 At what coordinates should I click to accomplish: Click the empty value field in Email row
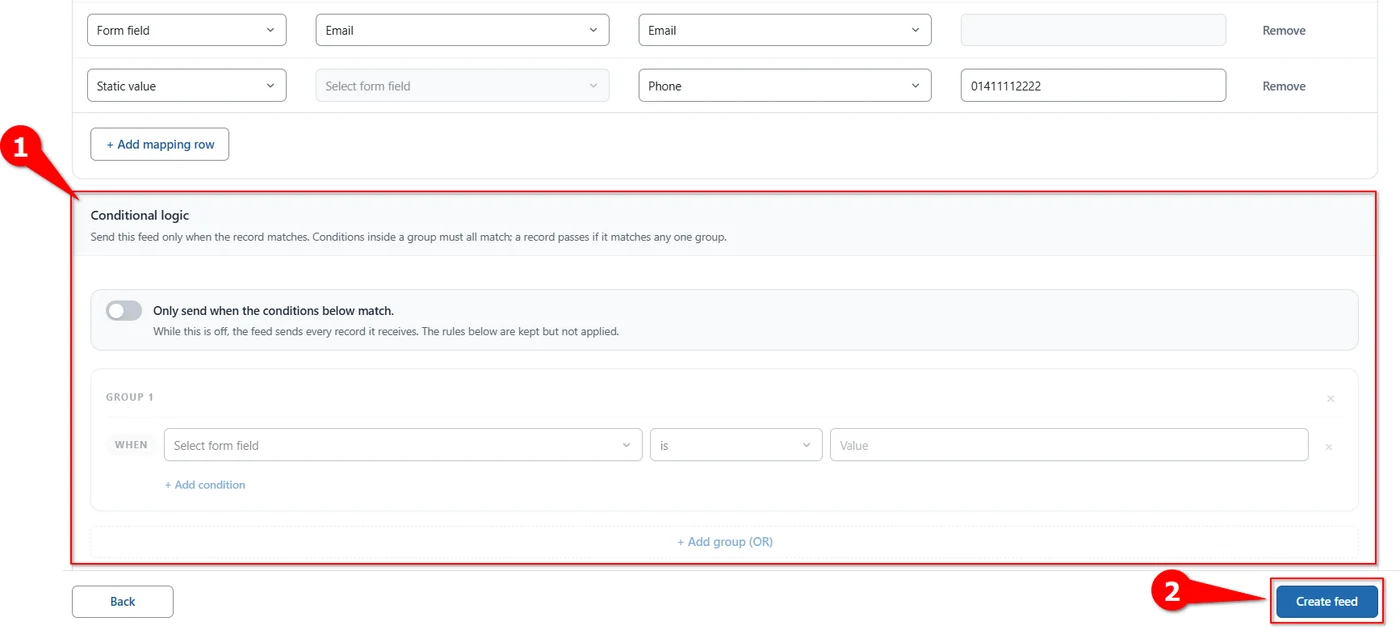1093,30
